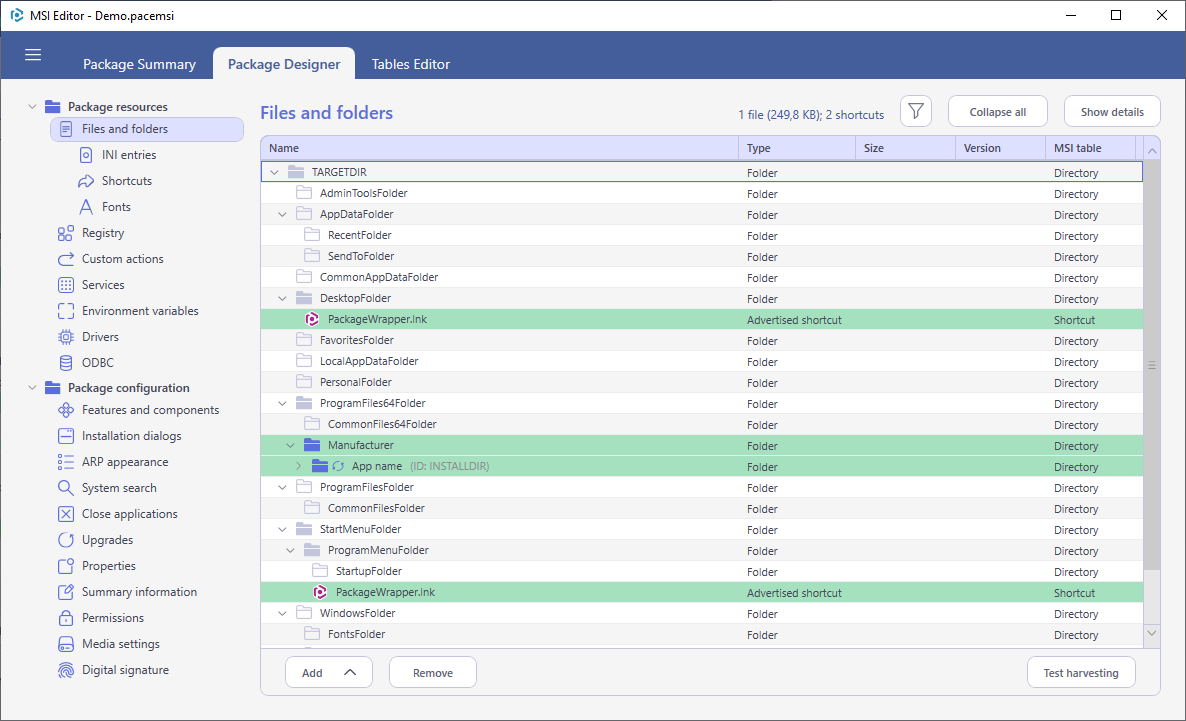This screenshot has width=1186, height=721.
Task: Sort by the Type column header
Action: (797, 148)
